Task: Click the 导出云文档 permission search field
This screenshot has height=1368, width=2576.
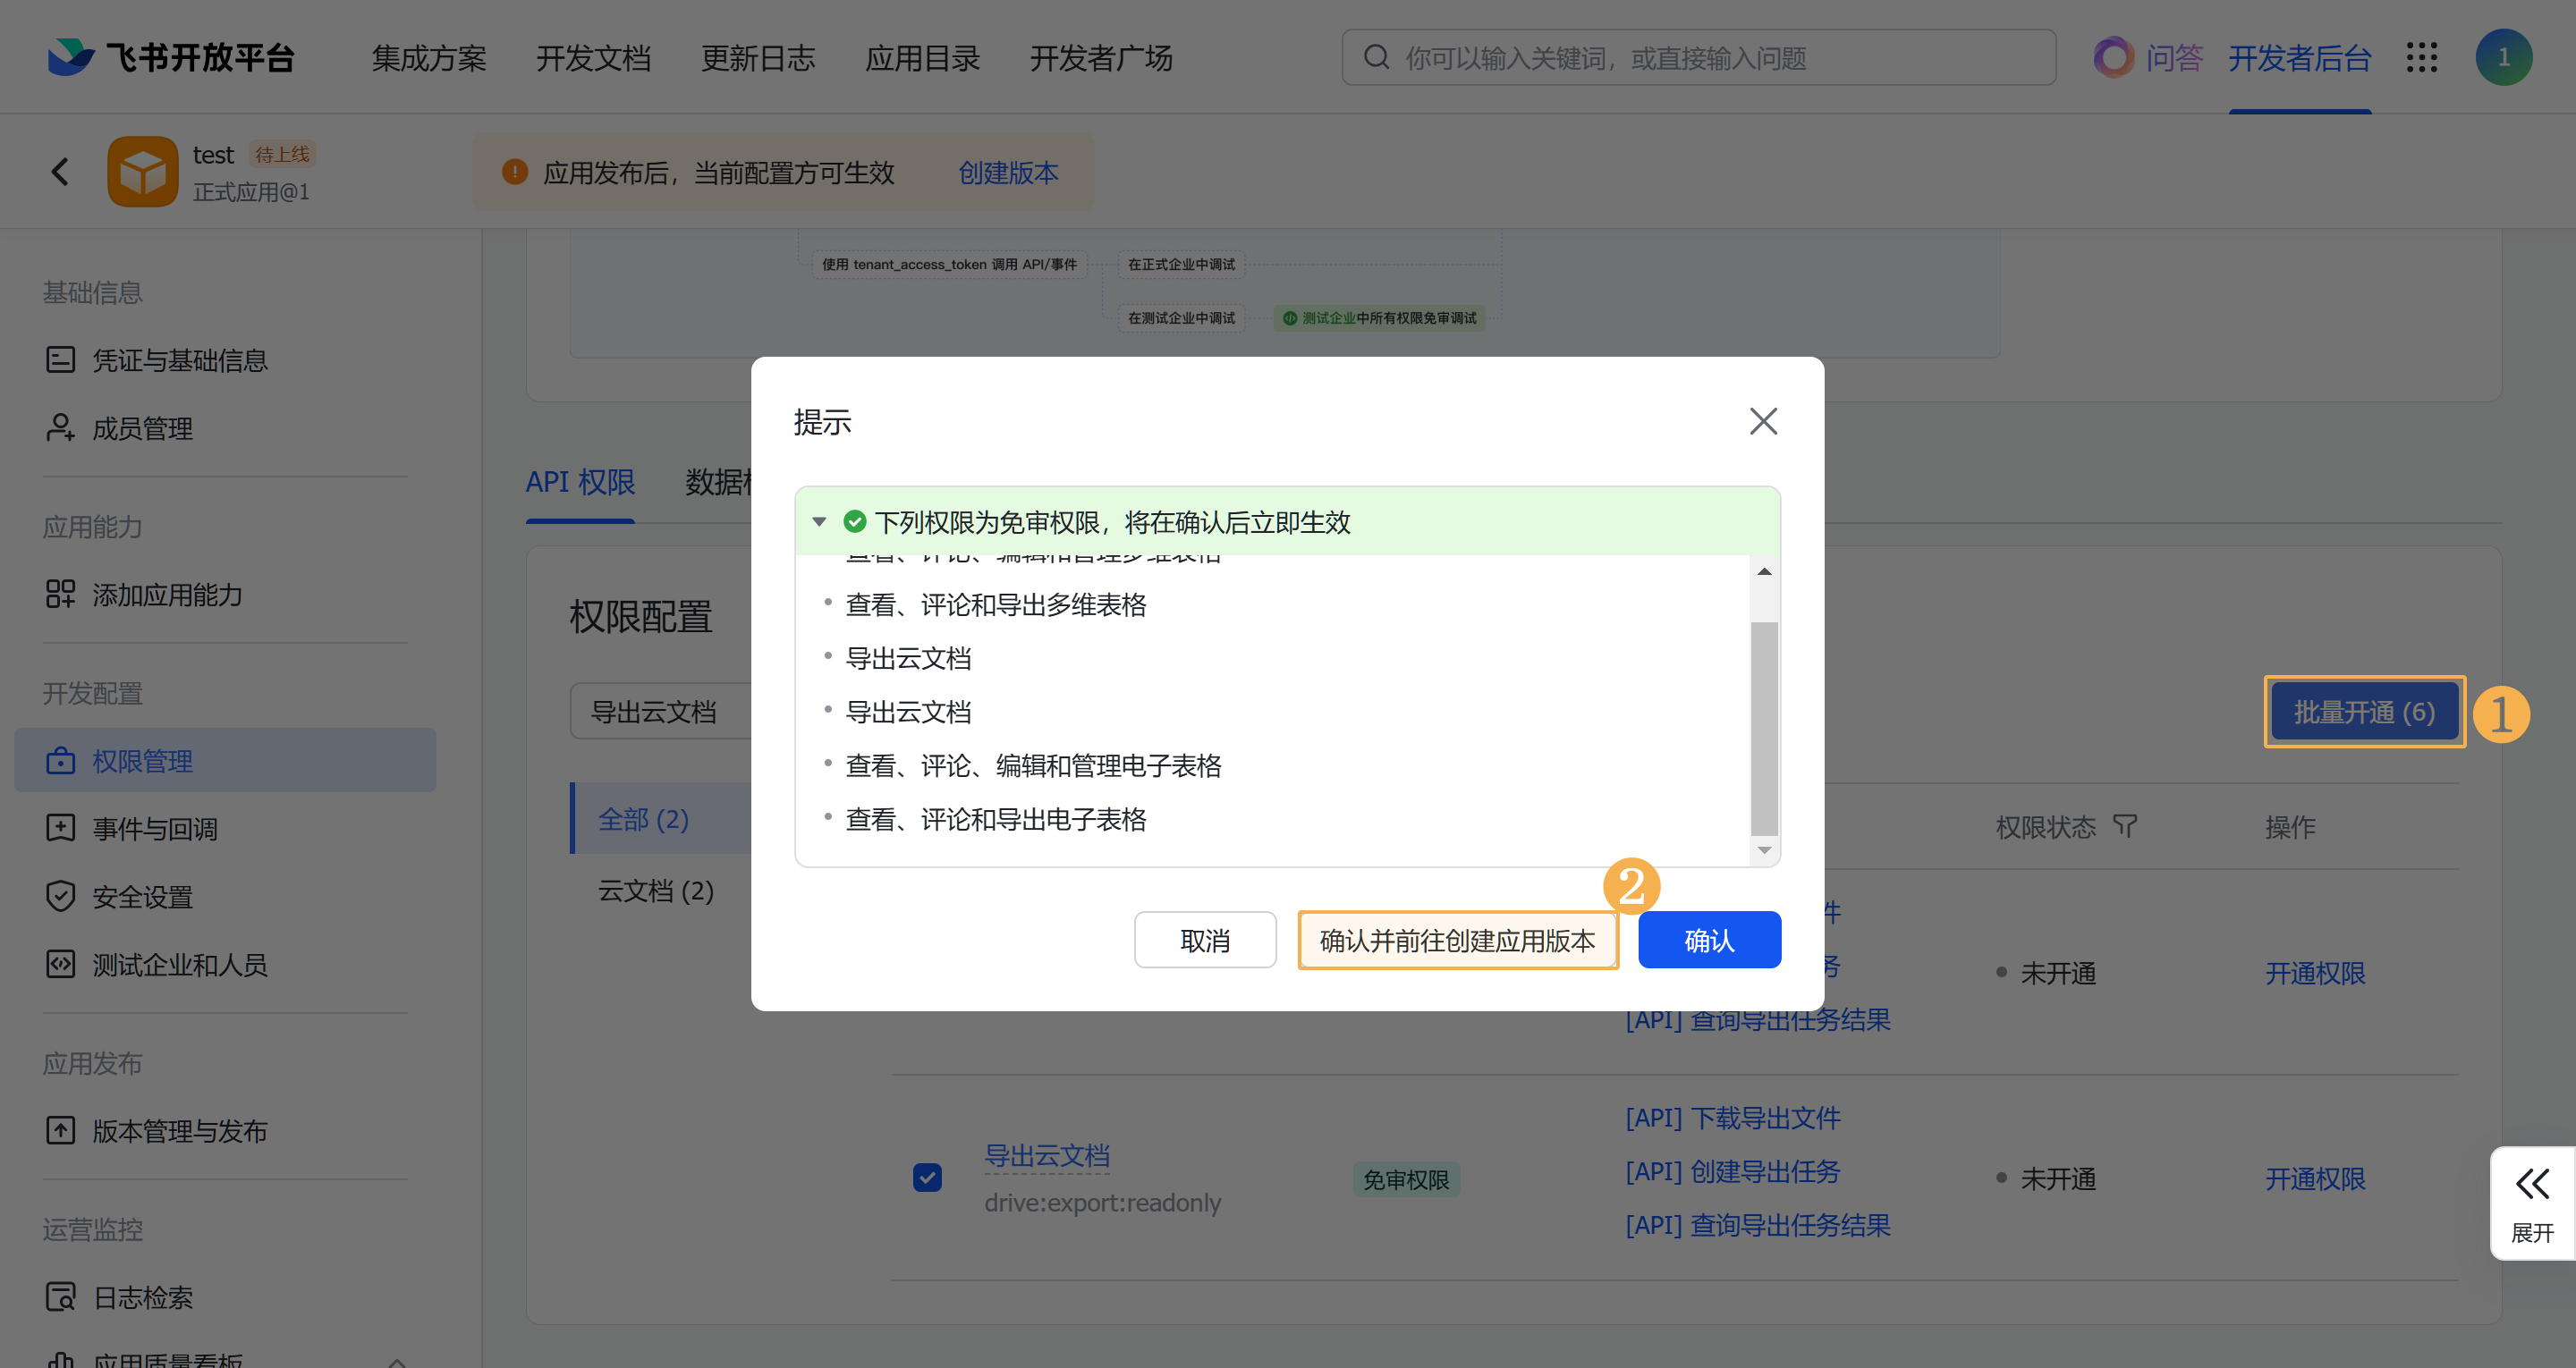Action: 661,711
